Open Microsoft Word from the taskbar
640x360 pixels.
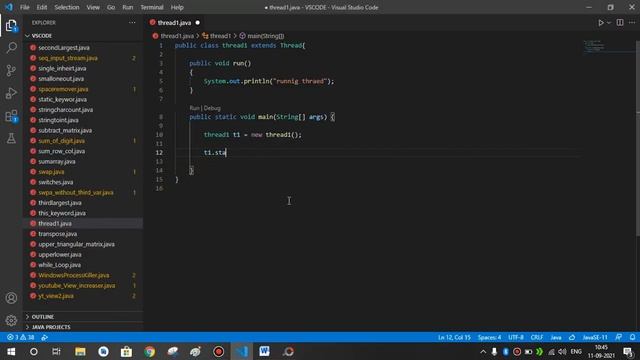tap(264, 351)
